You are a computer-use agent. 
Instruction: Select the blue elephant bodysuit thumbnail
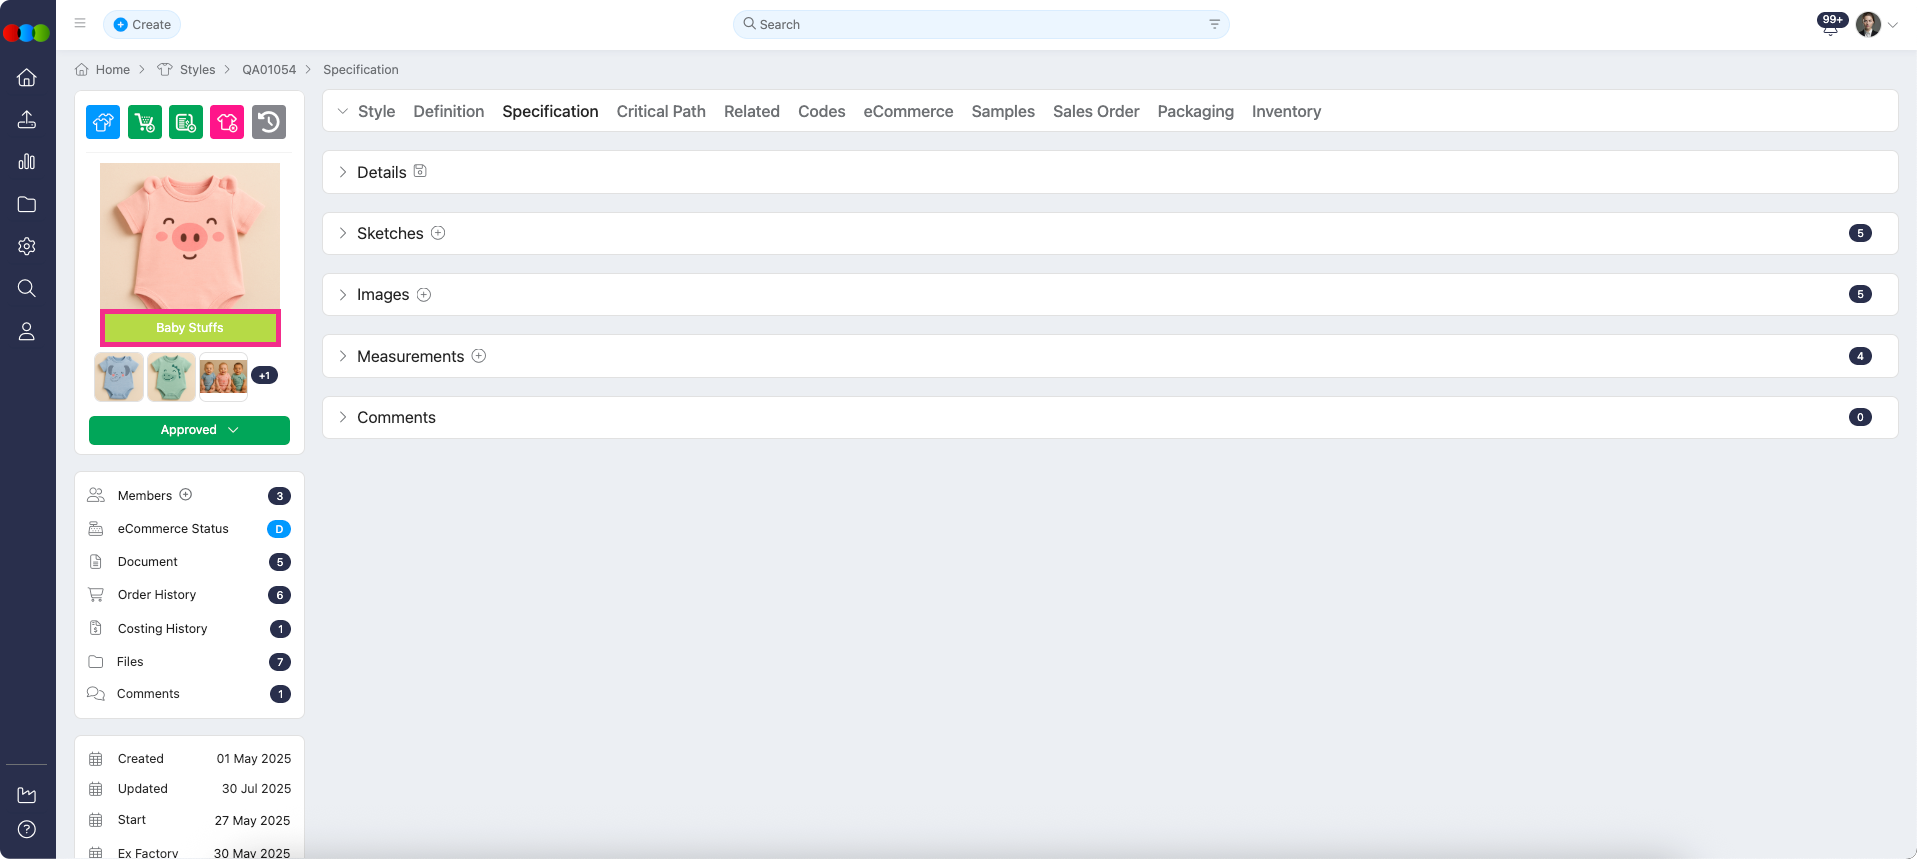tap(119, 377)
